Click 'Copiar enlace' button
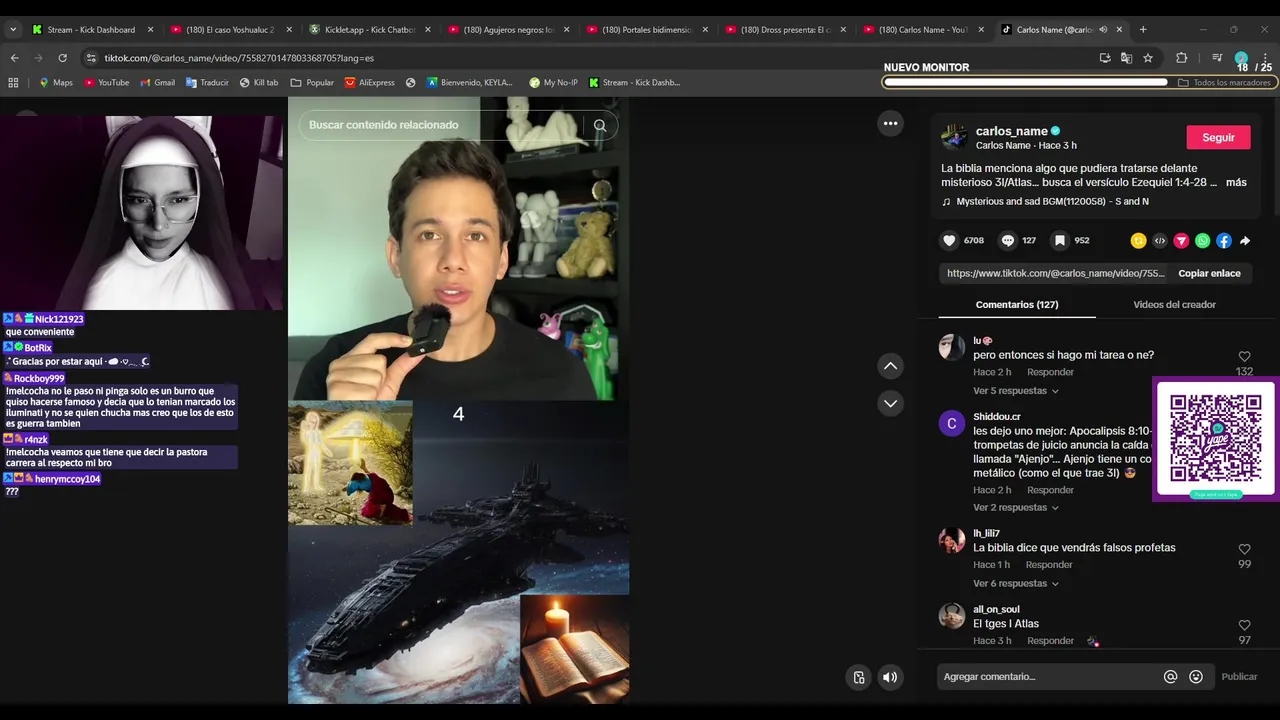The width and height of the screenshot is (1280, 720). point(1209,273)
